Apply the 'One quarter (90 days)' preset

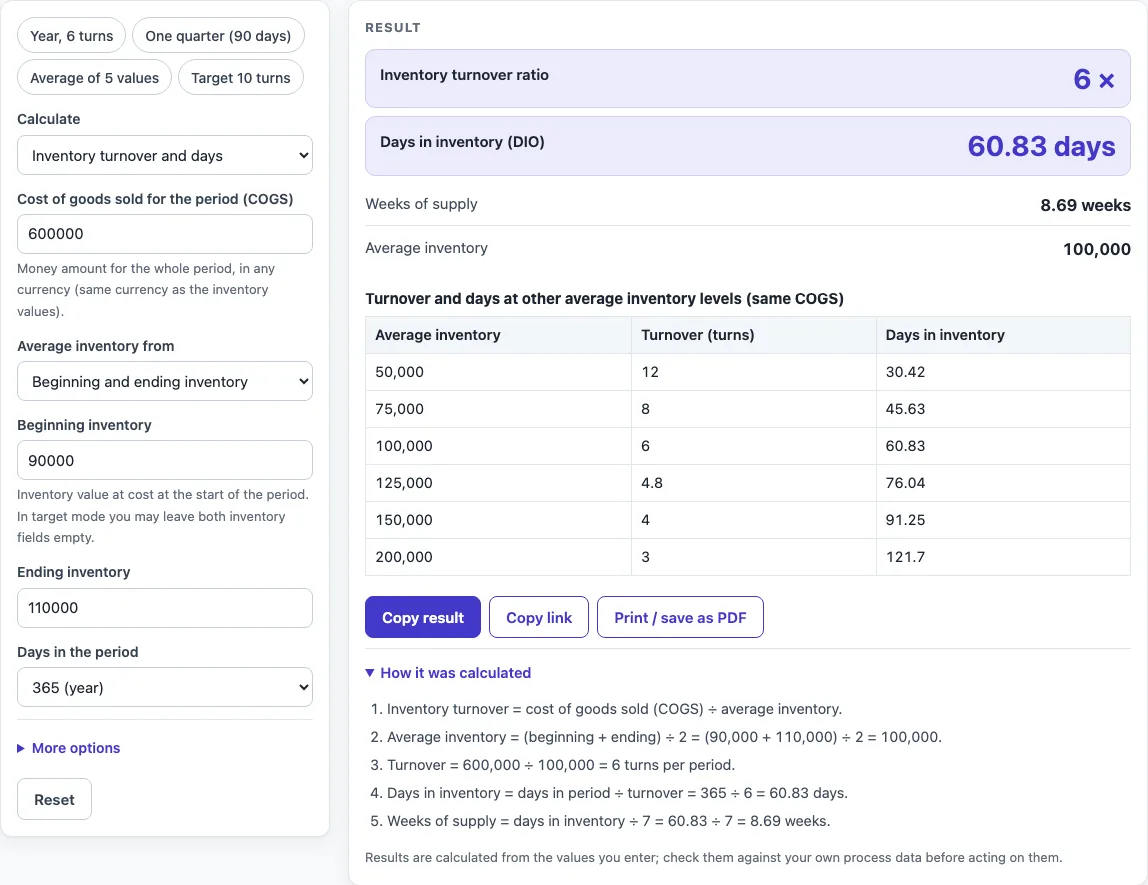coord(218,35)
